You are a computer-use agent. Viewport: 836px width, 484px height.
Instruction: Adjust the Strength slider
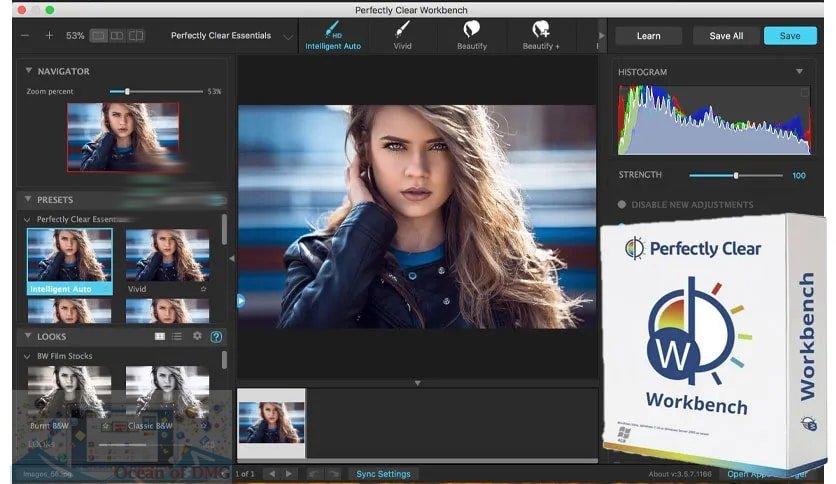[x=736, y=176]
